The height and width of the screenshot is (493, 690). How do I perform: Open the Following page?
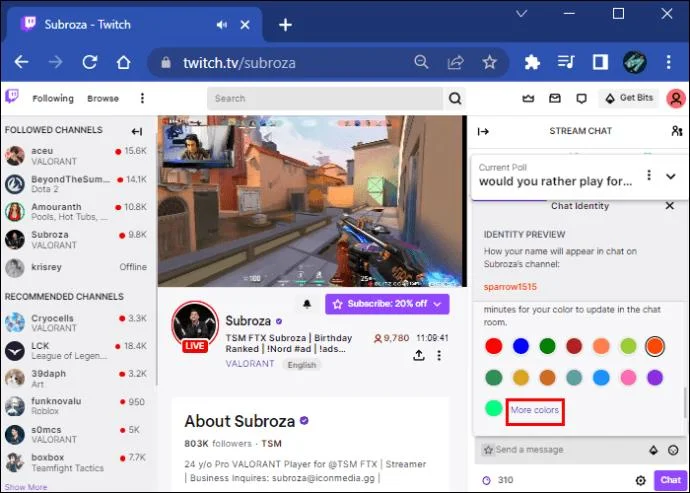pos(53,98)
